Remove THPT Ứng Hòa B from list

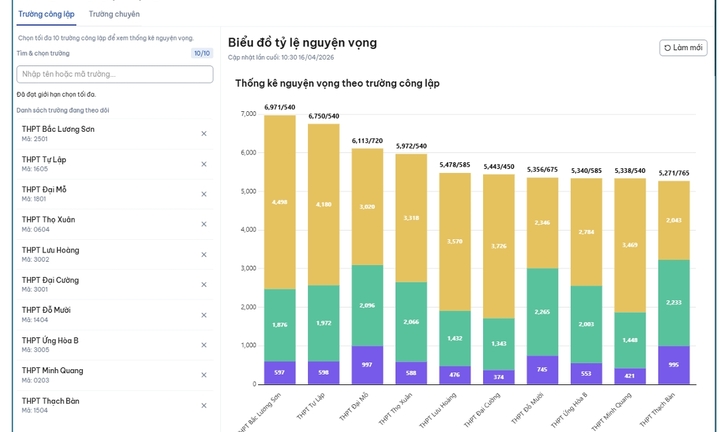tap(204, 345)
